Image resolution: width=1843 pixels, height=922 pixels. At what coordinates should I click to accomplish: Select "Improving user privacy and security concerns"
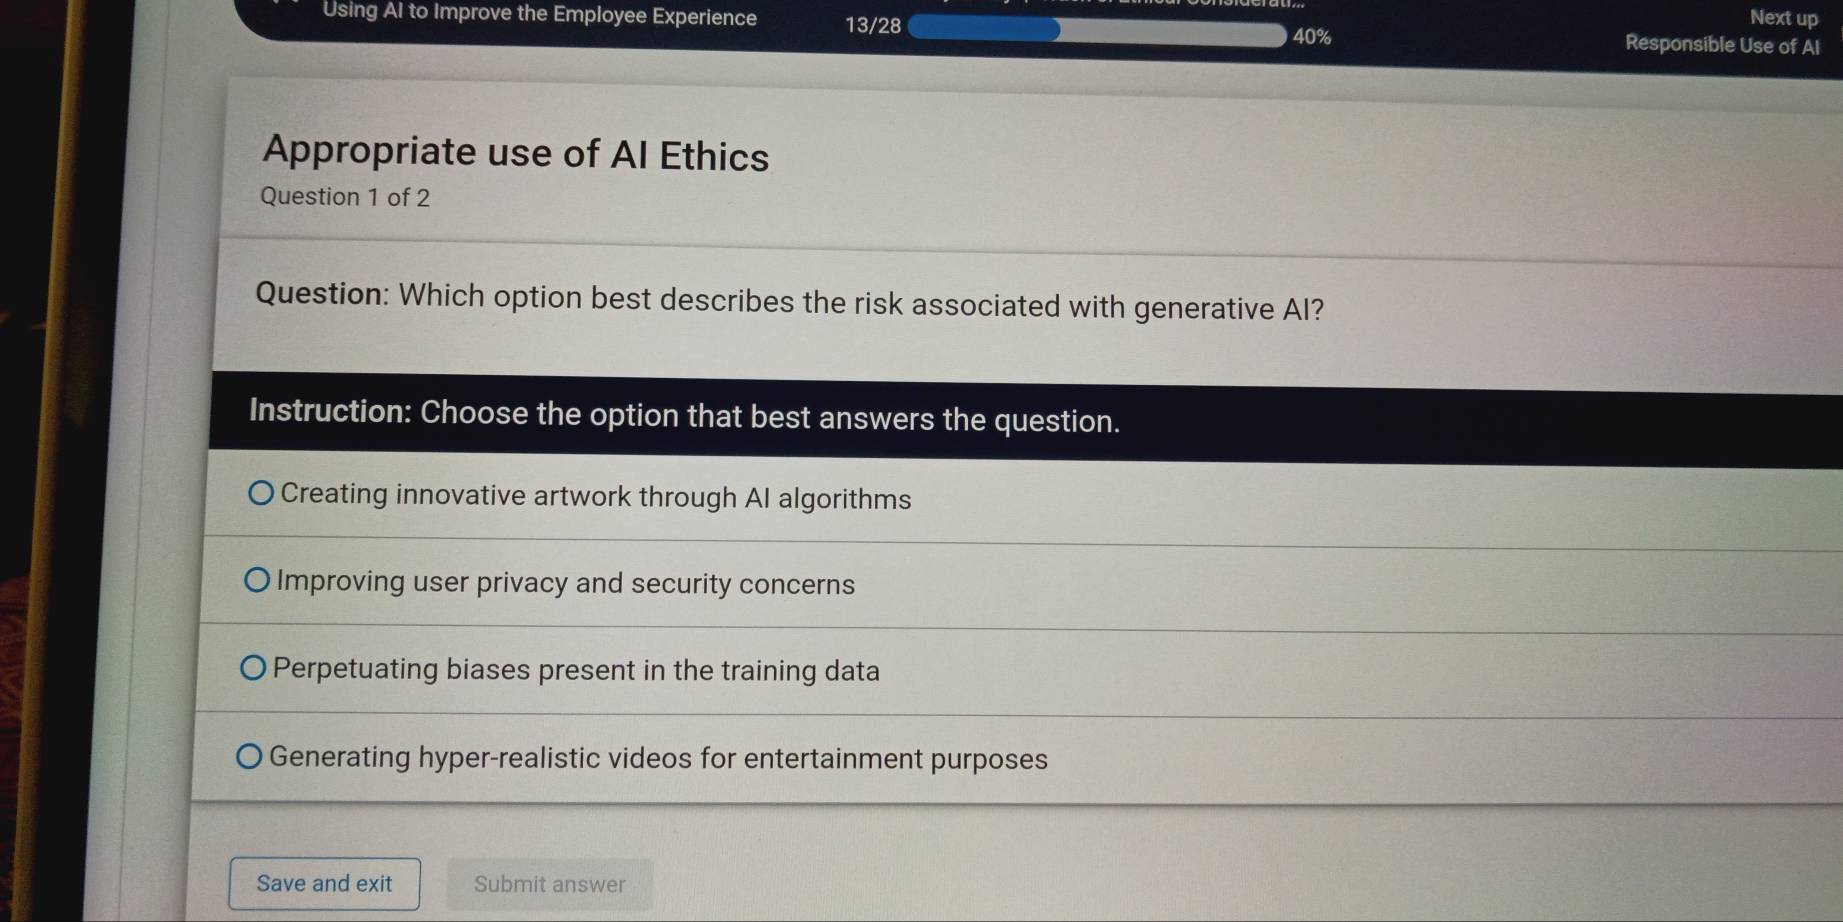tap(563, 584)
